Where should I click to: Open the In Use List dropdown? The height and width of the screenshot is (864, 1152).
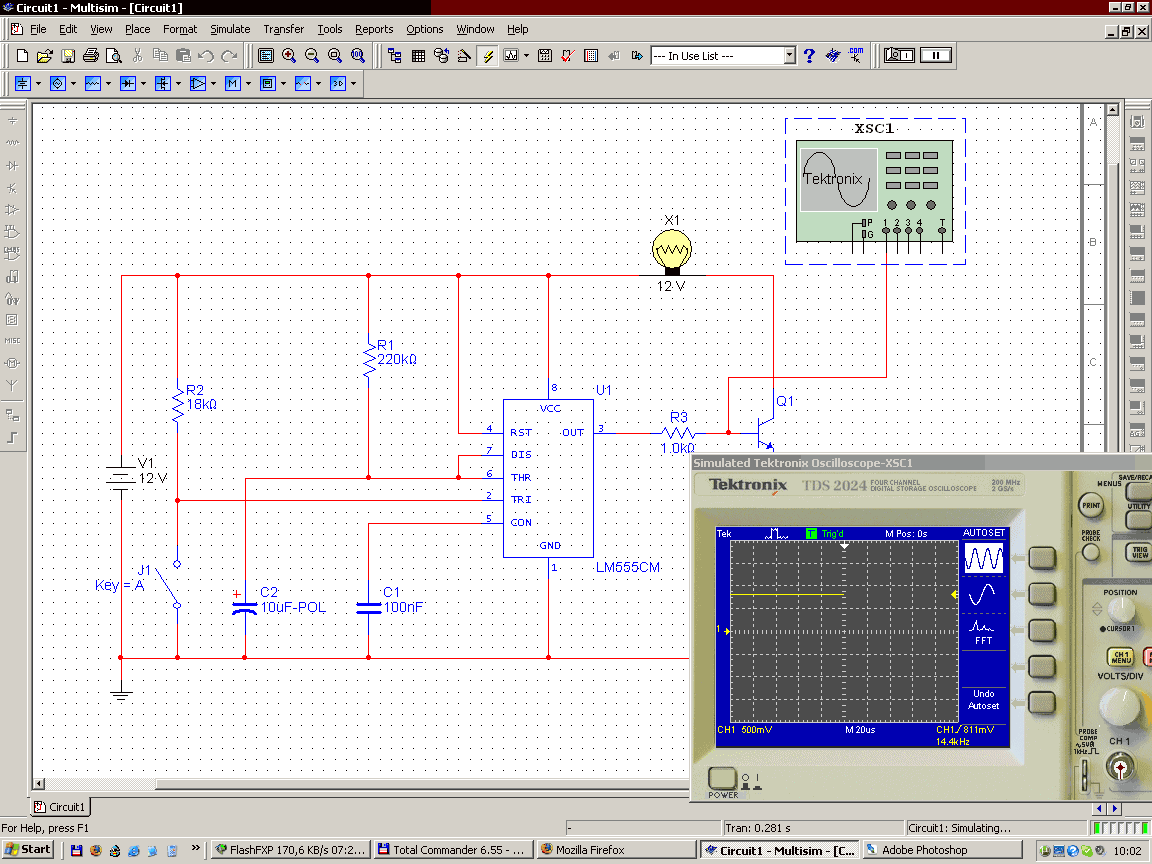click(789, 56)
